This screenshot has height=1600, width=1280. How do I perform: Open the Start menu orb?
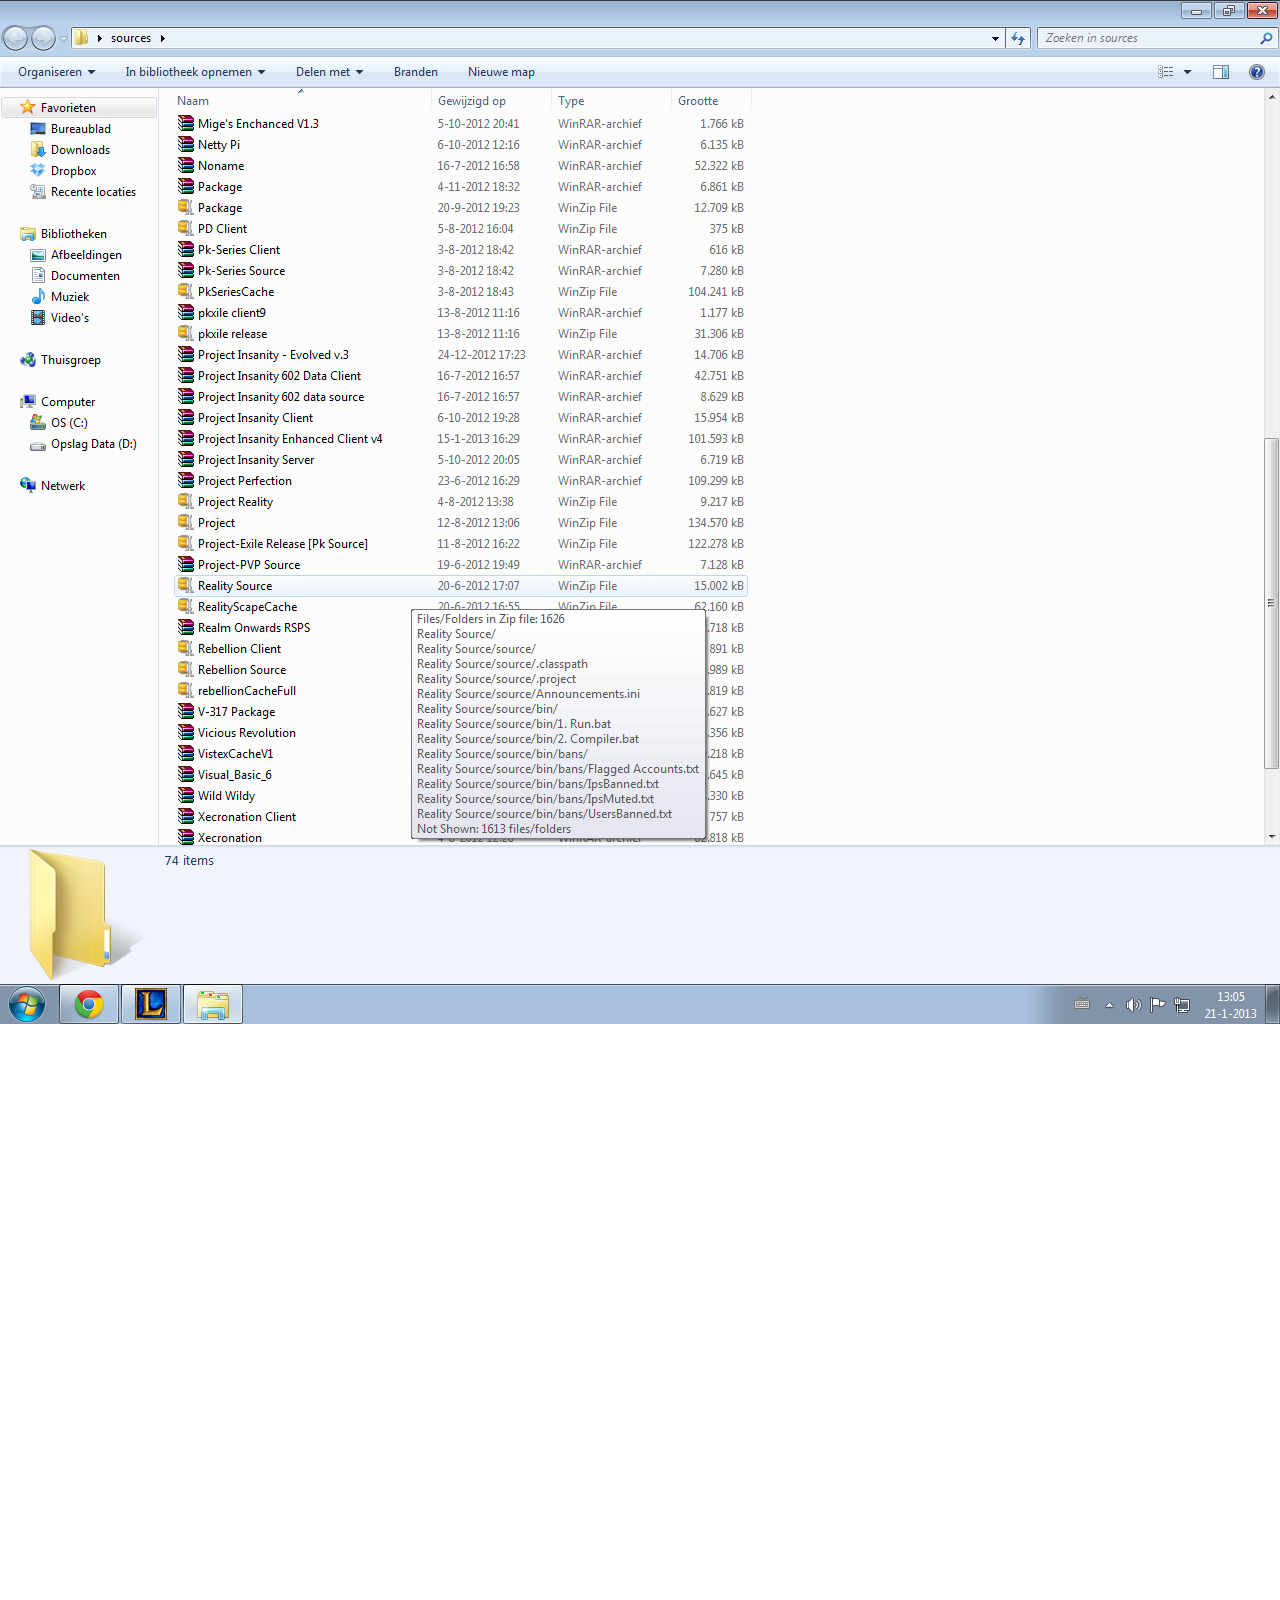(x=27, y=1004)
